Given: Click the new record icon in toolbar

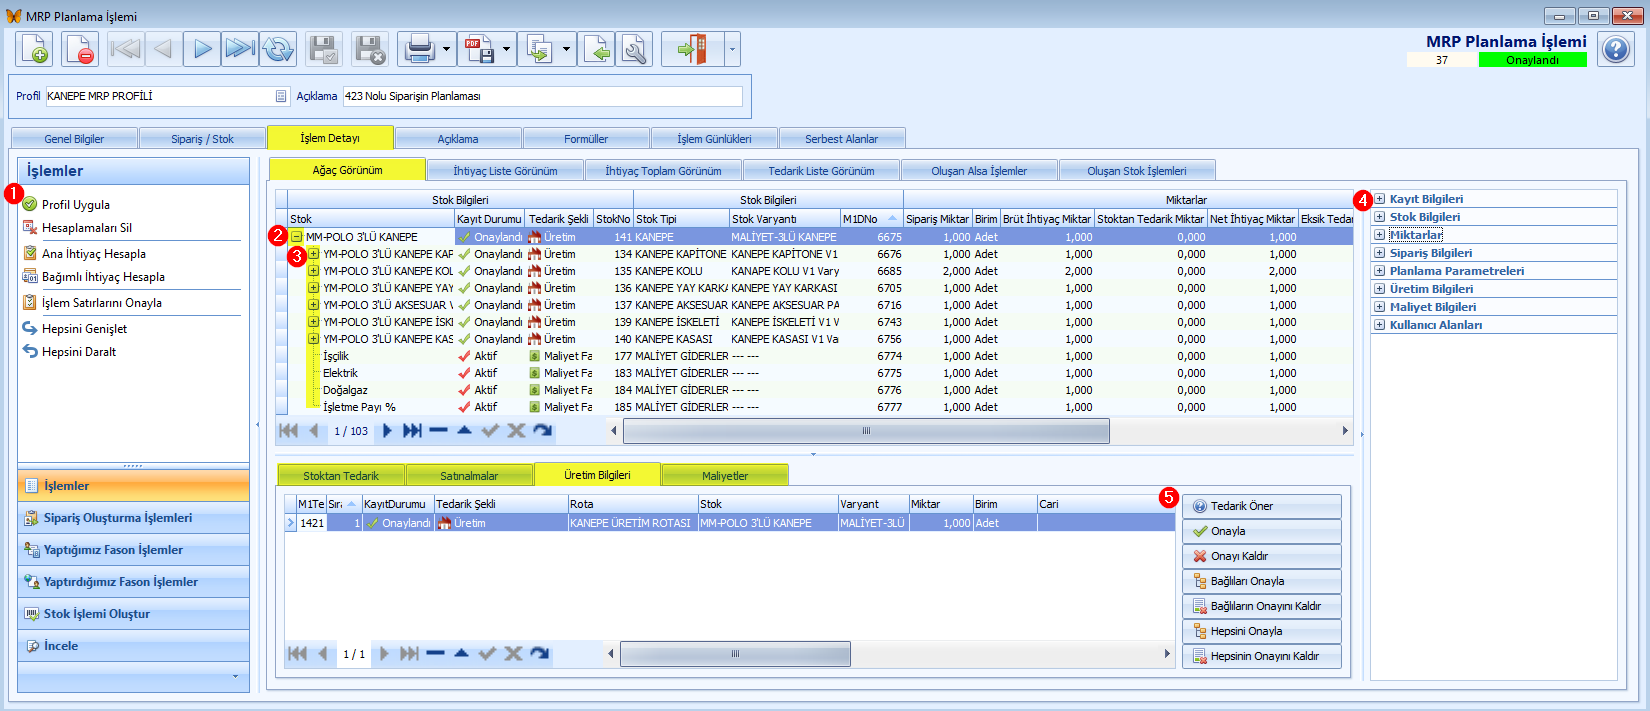Looking at the screenshot, I should (x=34, y=49).
